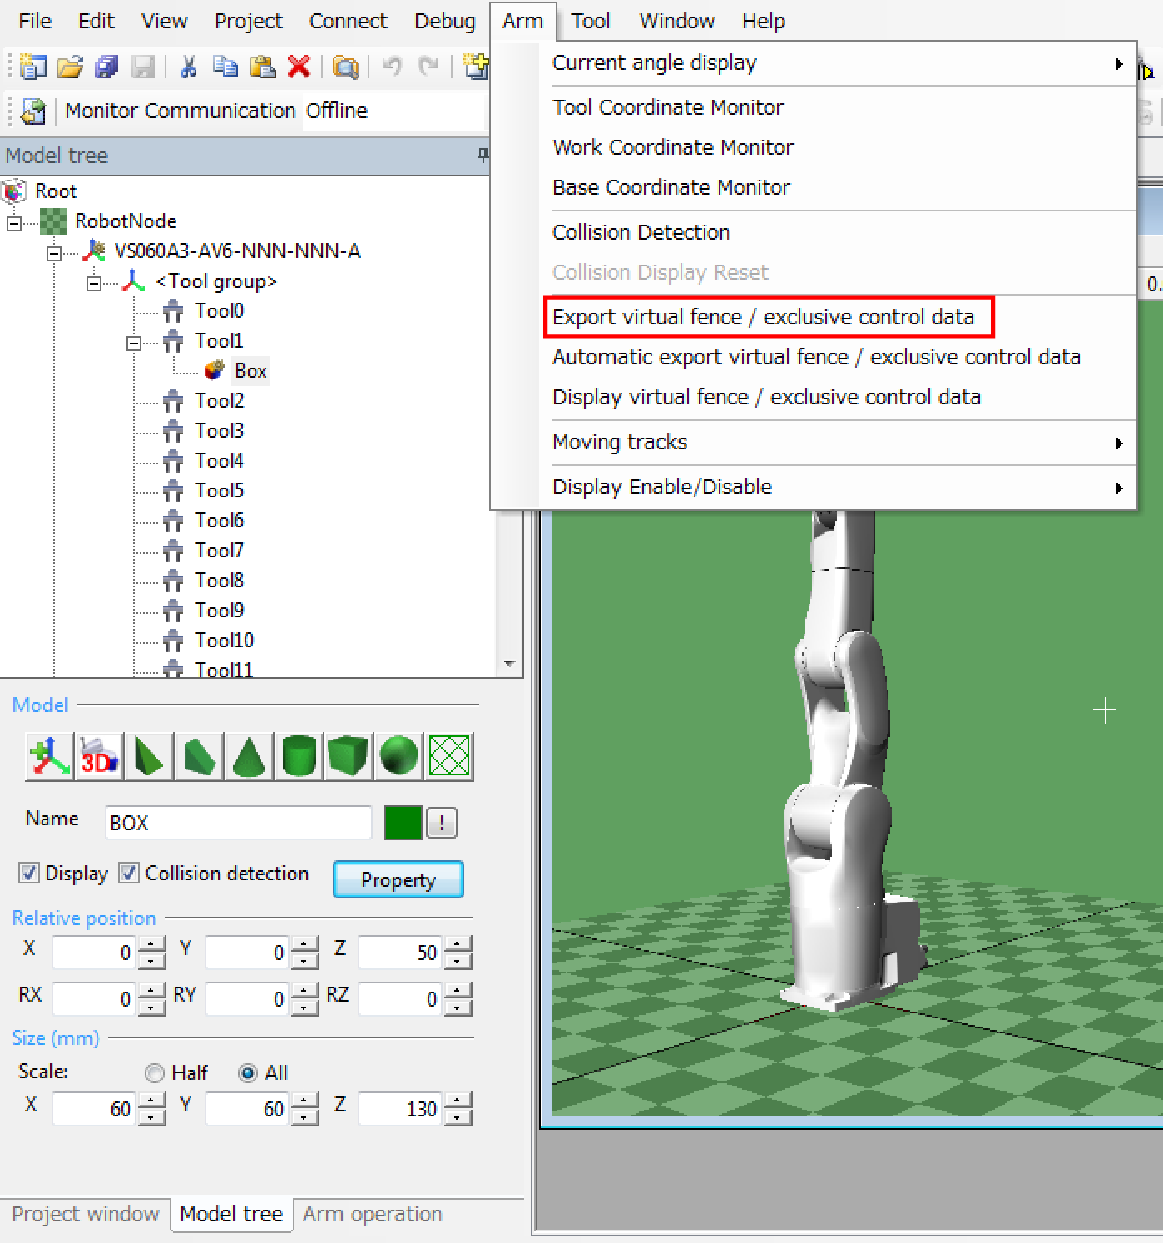Click the 3D model import icon
The image size is (1163, 1243).
99,756
